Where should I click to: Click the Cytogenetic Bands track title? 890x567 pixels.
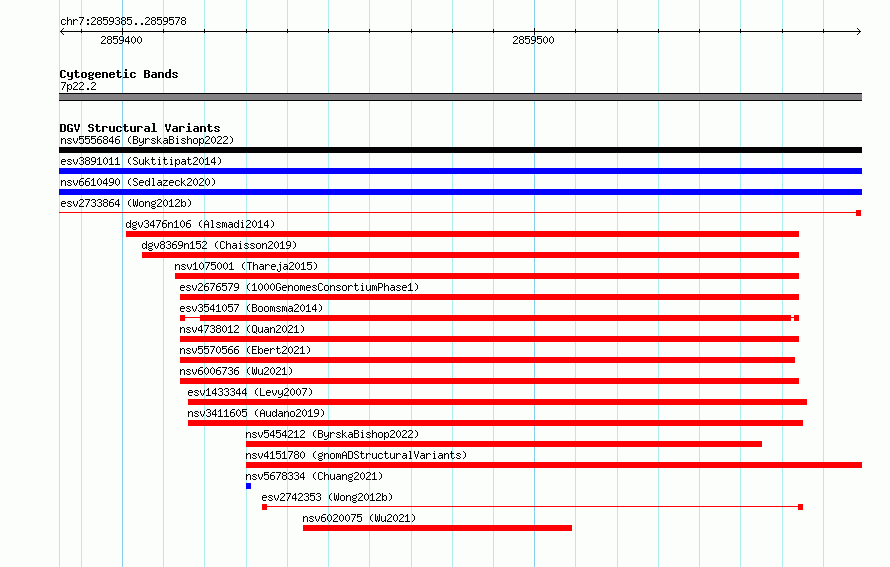(x=119, y=74)
